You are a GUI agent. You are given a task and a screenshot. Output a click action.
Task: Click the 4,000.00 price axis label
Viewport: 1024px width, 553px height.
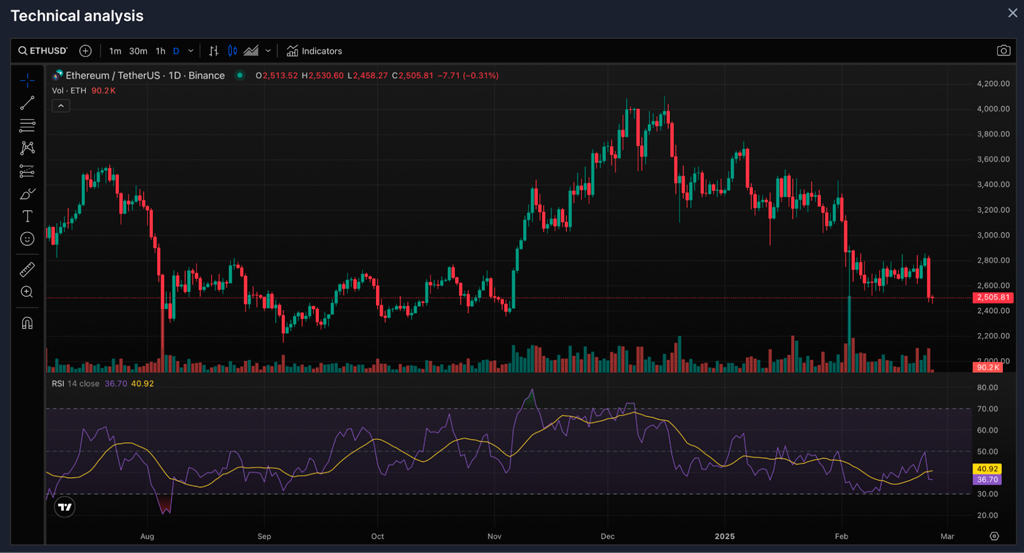[993, 109]
